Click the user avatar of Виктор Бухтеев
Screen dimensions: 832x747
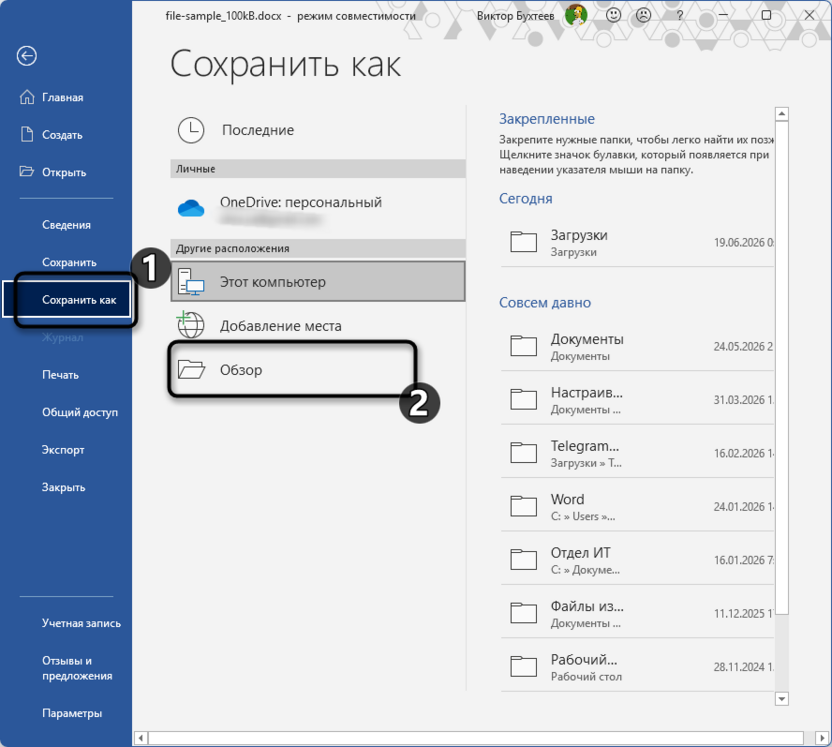click(575, 15)
